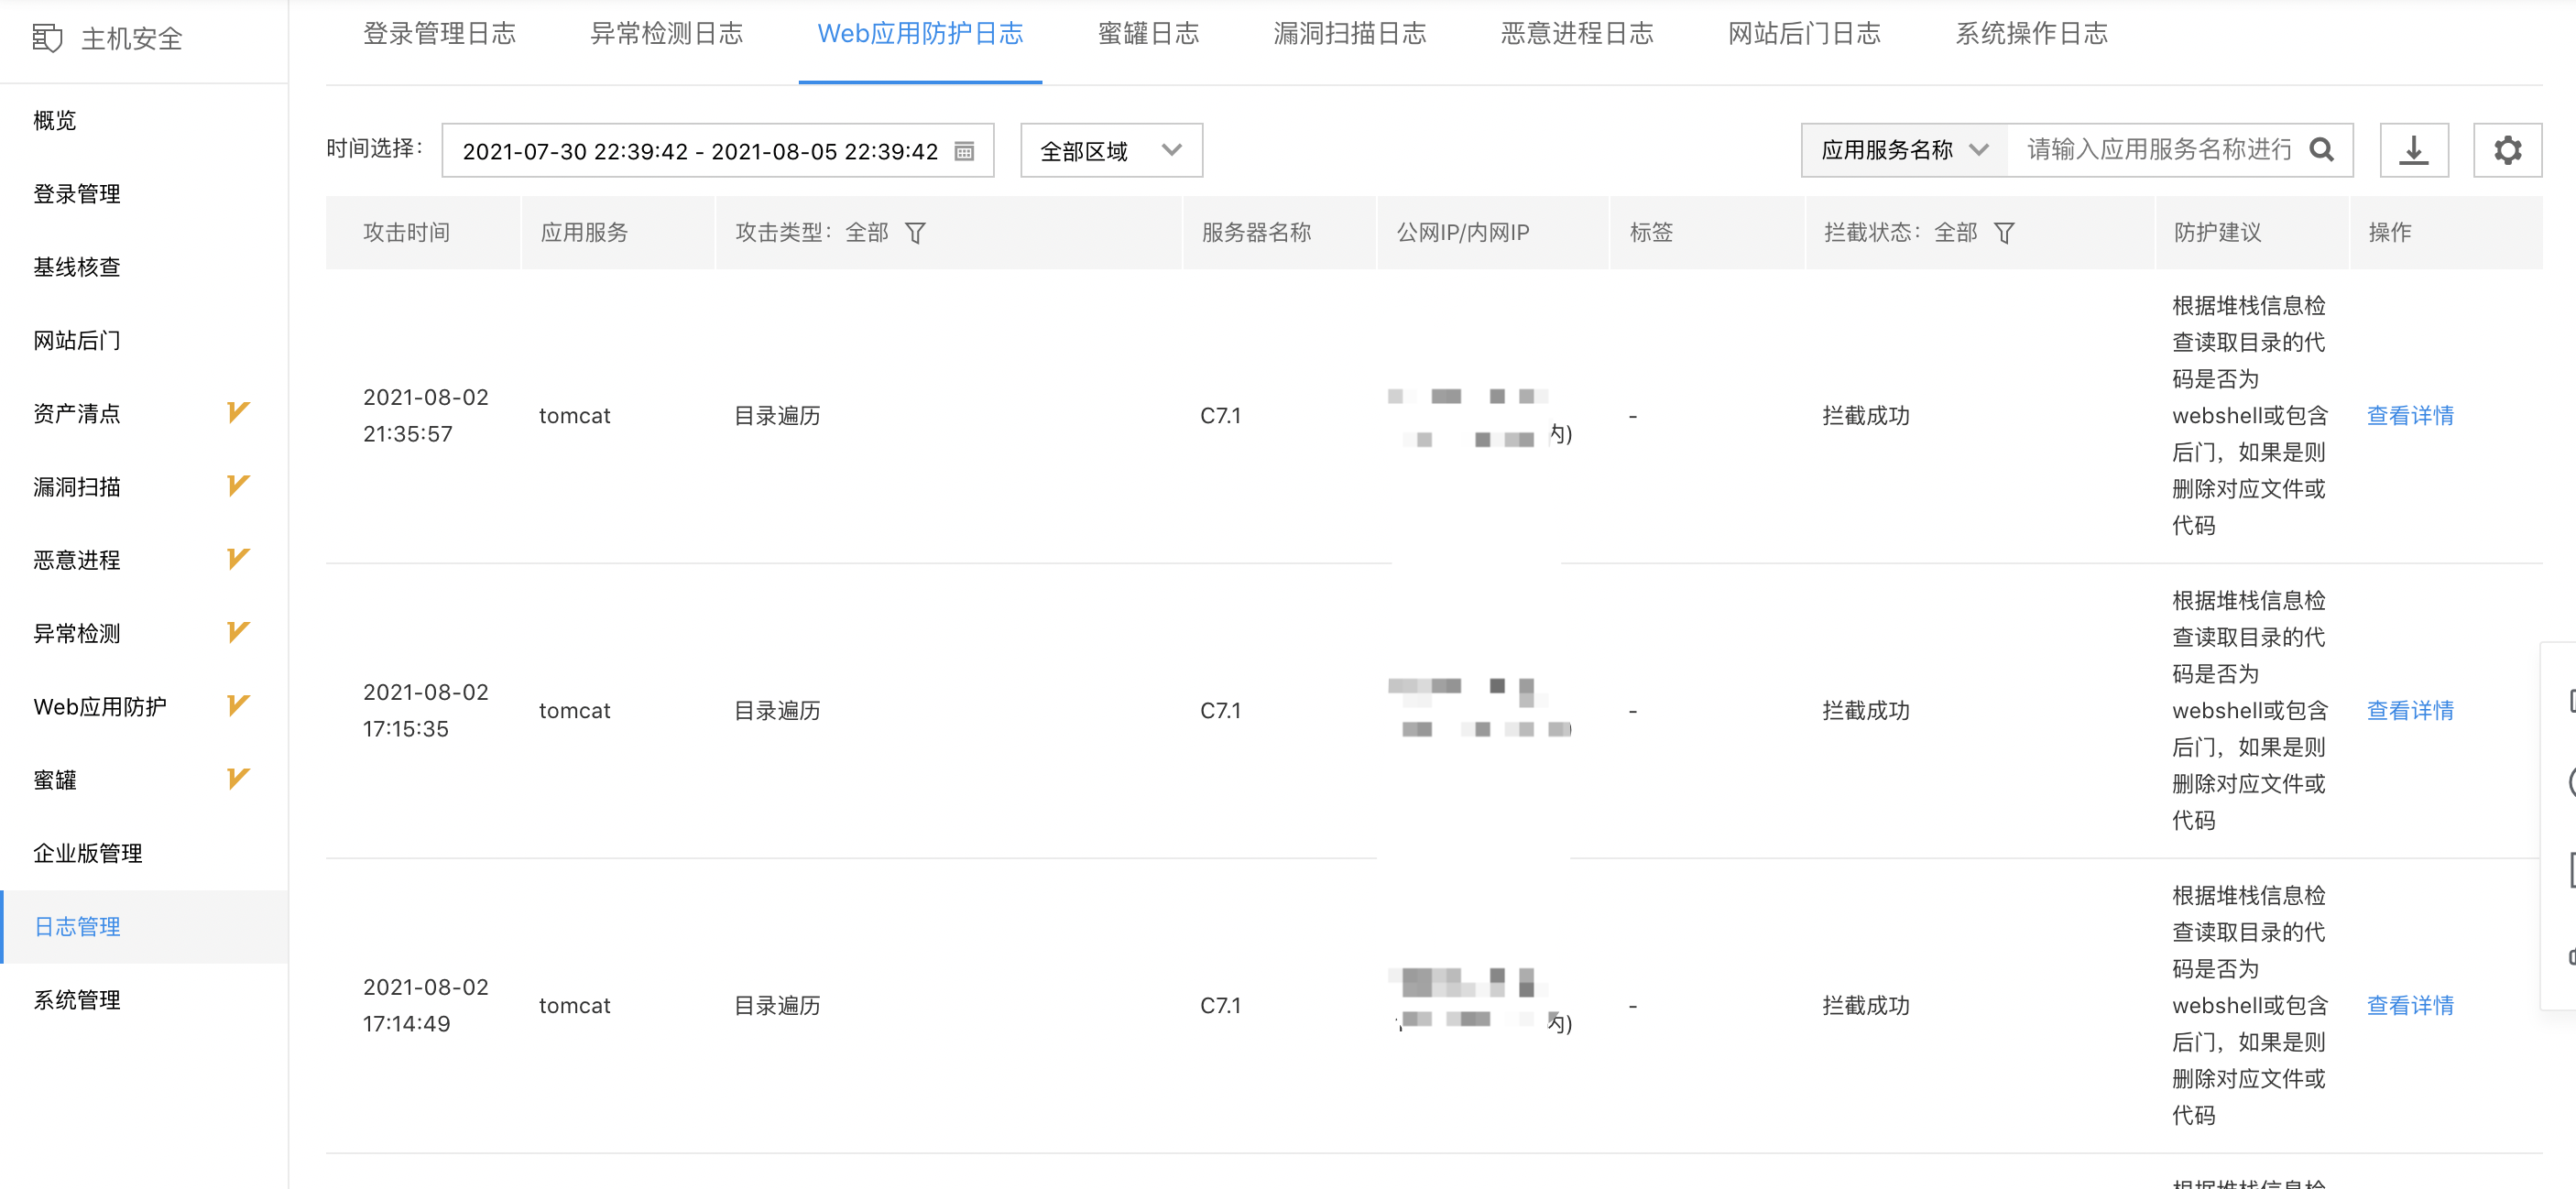Click the search magnifier icon

click(x=2321, y=150)
